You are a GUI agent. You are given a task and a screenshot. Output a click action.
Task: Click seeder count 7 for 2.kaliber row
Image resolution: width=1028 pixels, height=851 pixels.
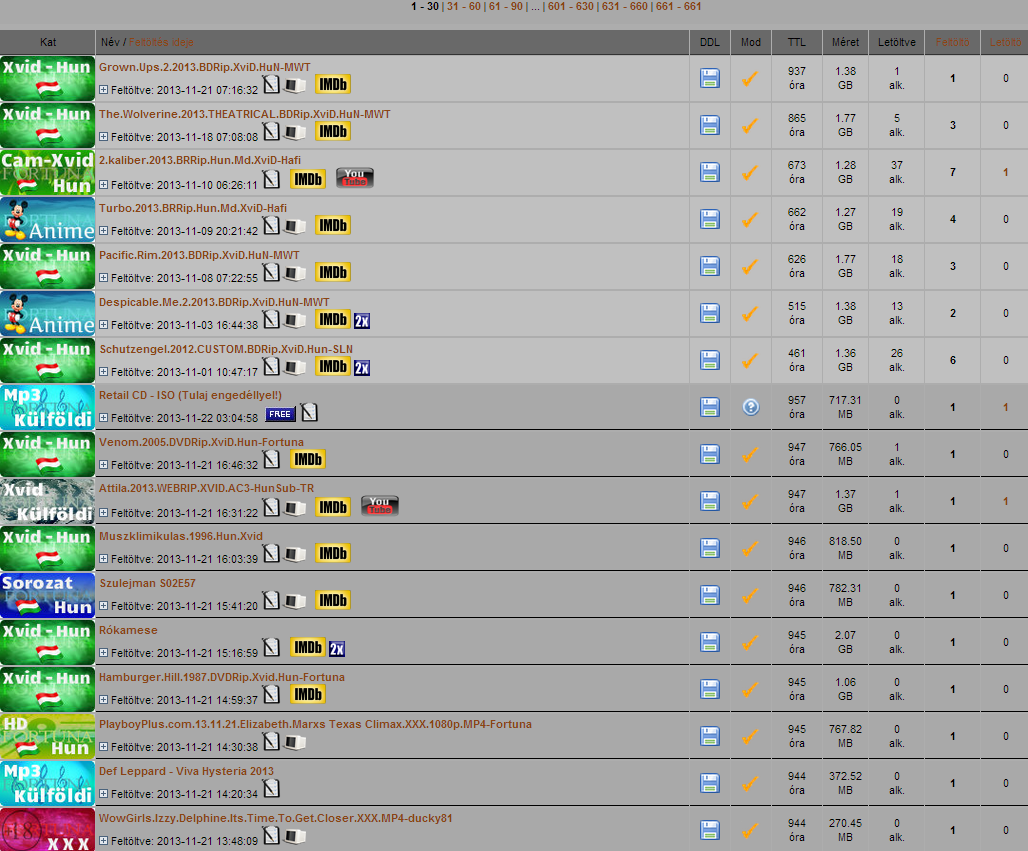(953, 172)
